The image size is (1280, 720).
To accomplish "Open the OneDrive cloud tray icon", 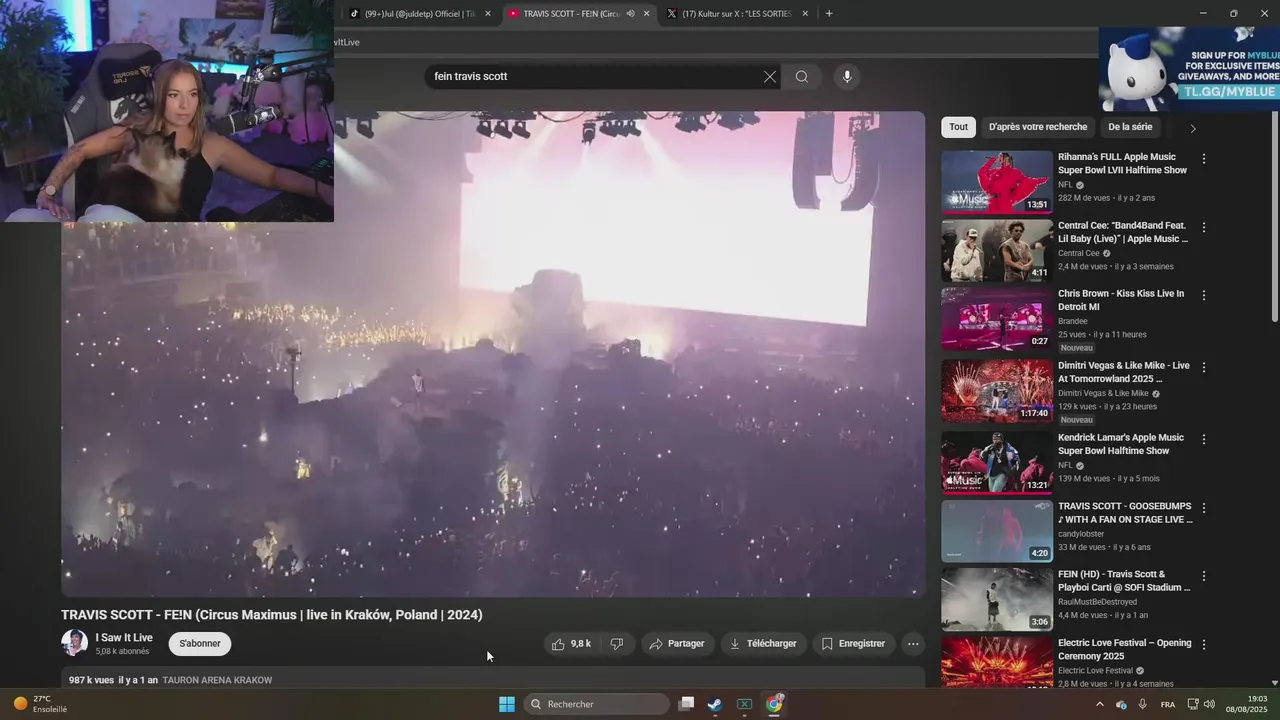I will coord(1121,704).
